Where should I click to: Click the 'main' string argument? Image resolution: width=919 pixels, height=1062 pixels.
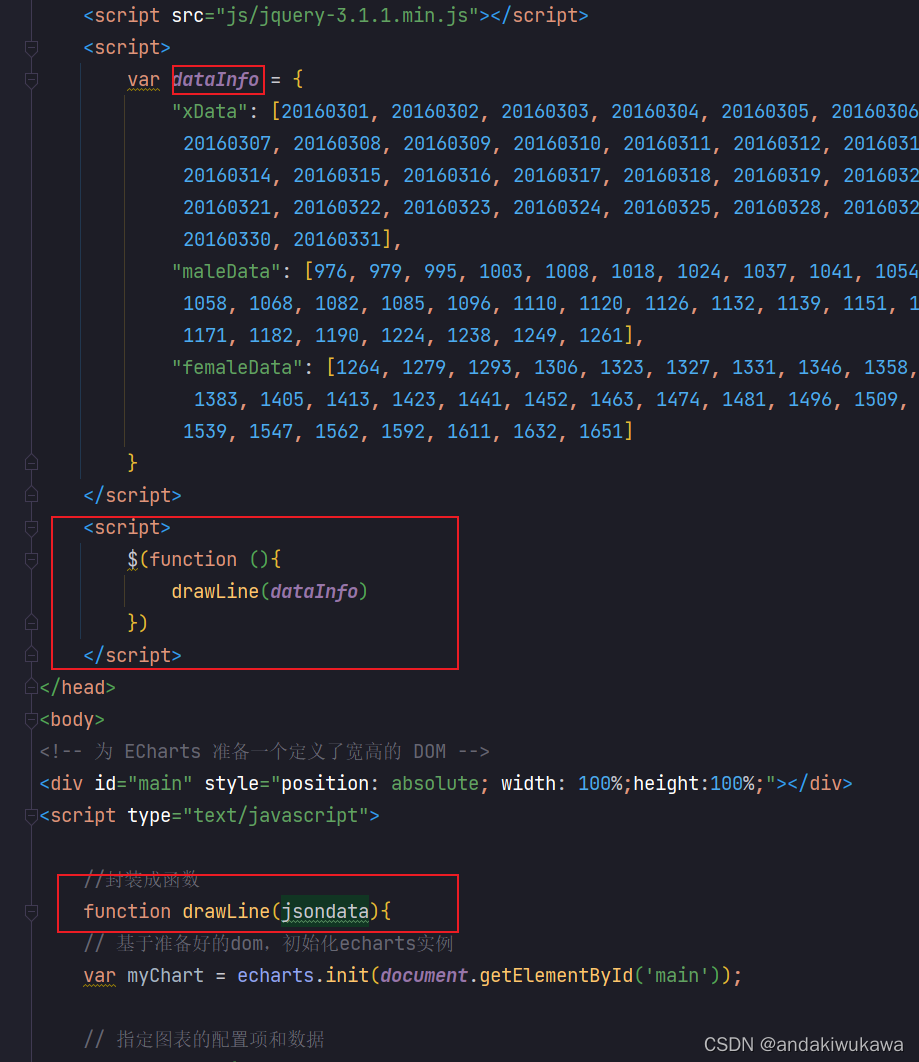tap(677, 975)
